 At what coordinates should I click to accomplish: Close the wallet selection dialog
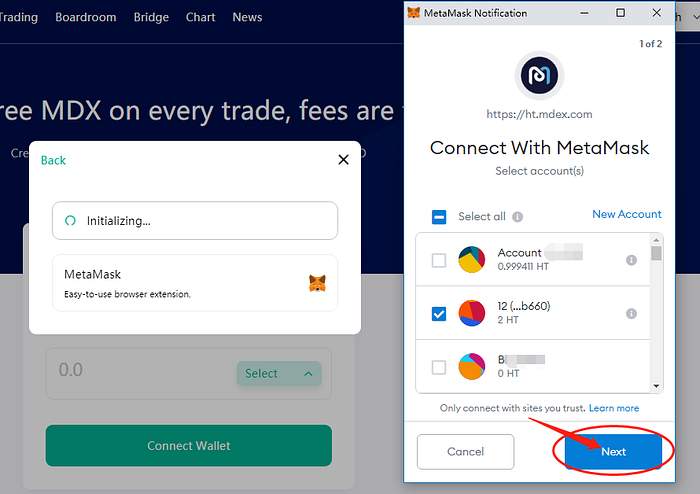(343, 160)
